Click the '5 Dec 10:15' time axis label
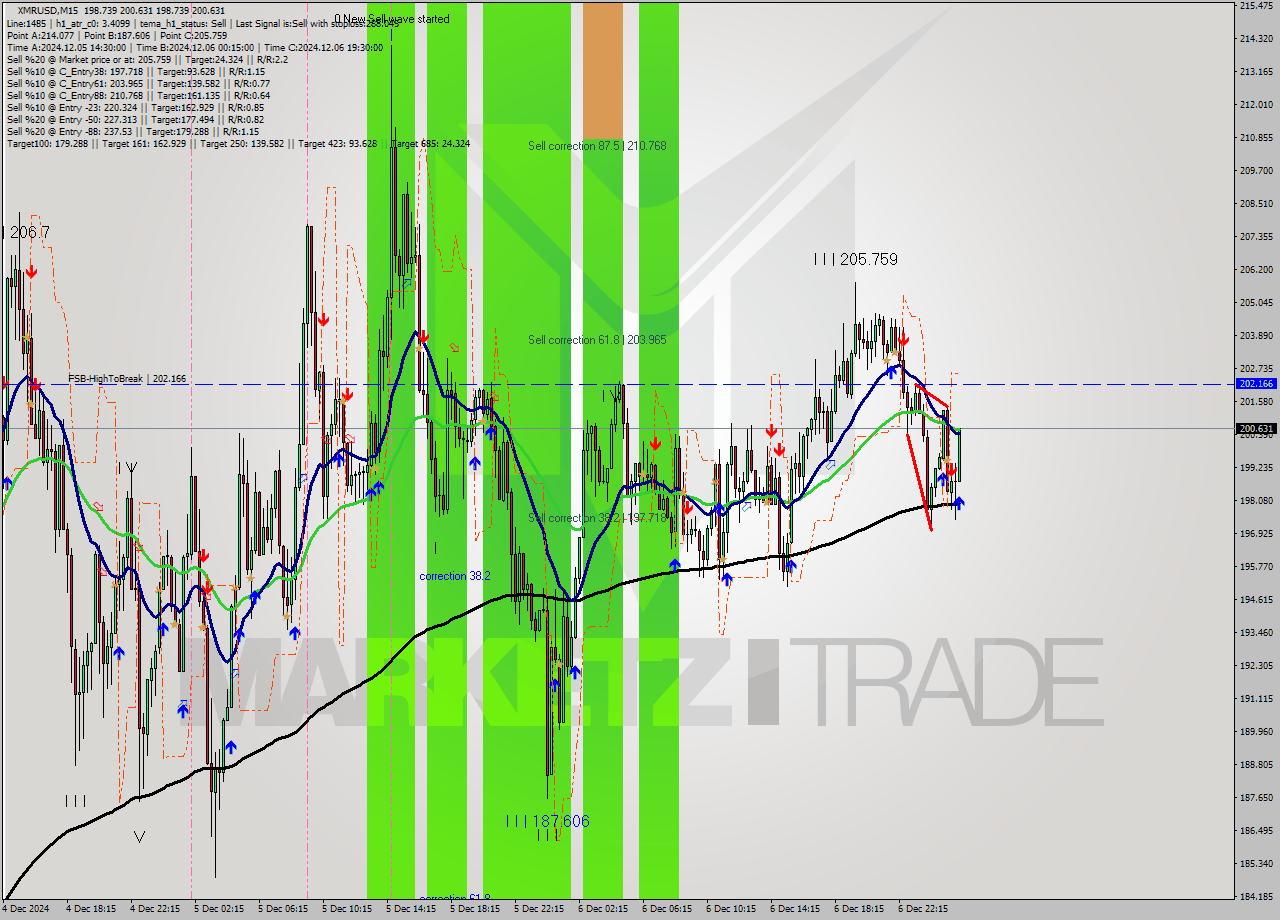 coord(347,910)
